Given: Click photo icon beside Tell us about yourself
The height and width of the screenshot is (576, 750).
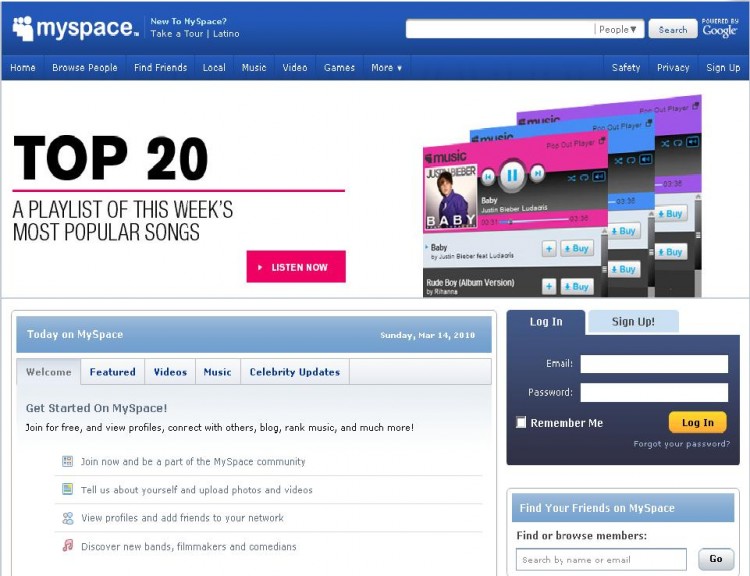Looking at the screenshot, I should 67,489.
